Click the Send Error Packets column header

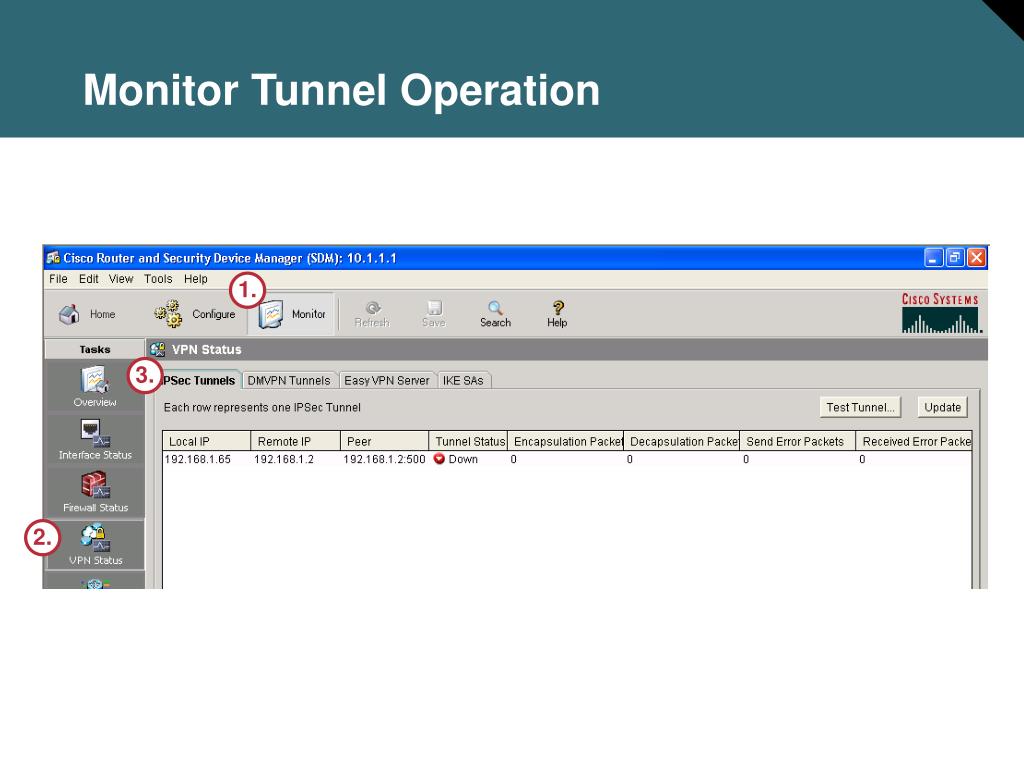tap(797, 441)
